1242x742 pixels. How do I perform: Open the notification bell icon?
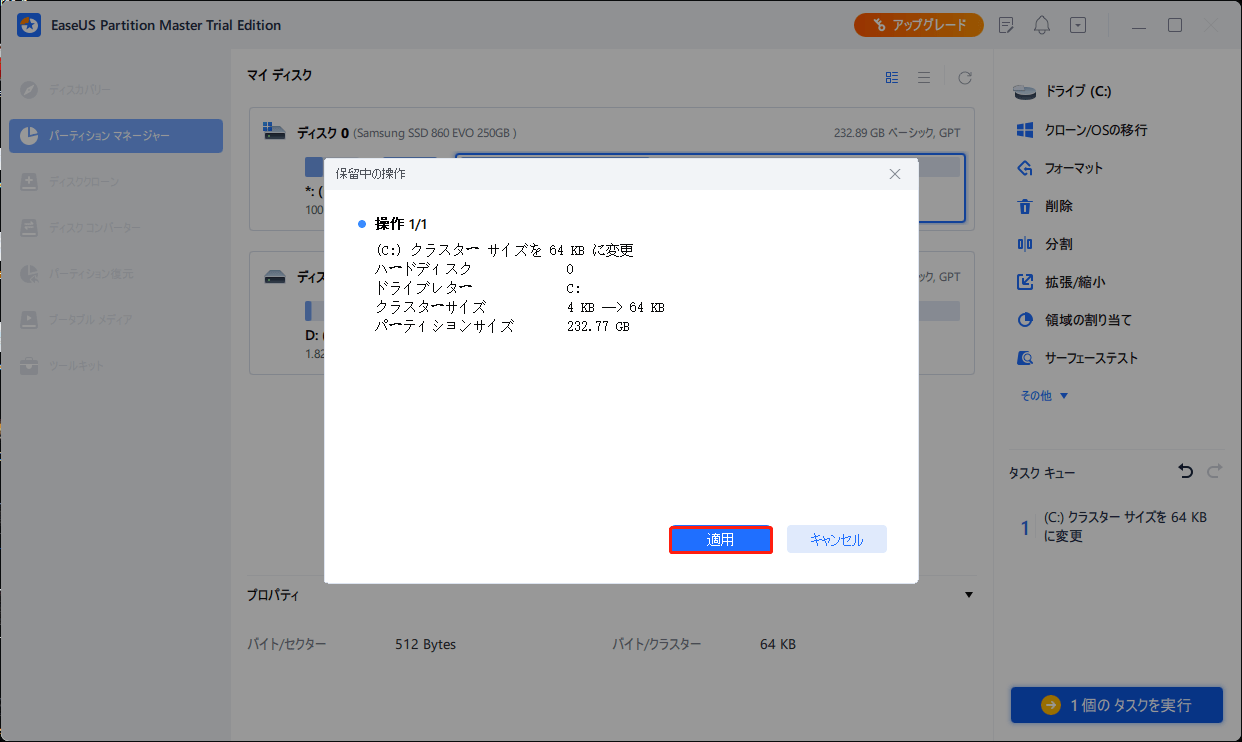(x=1042, y=25)
